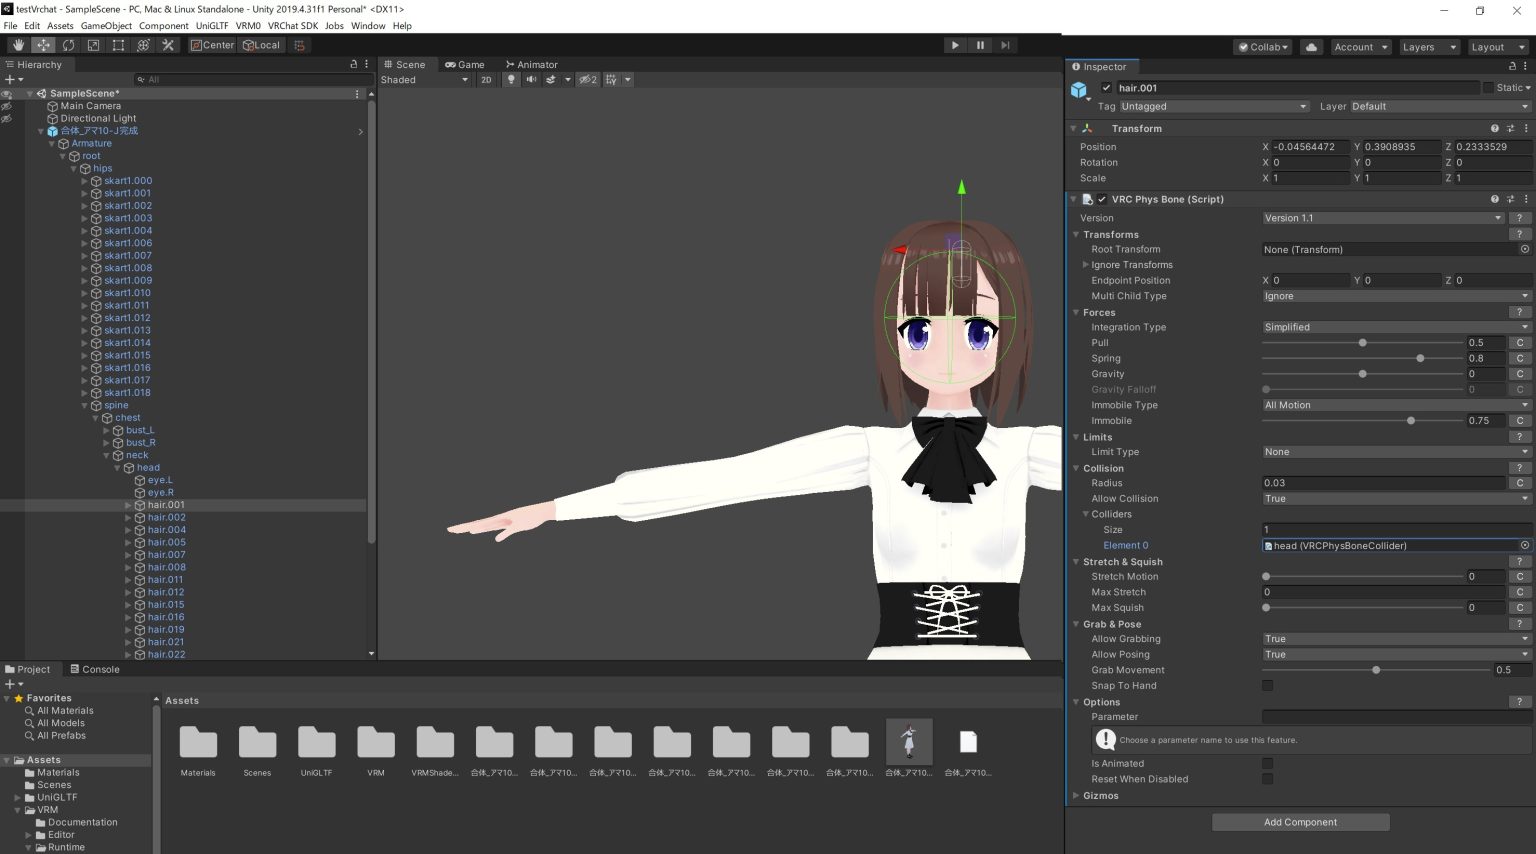Image resolution: width=1536 pixels, height=854 pixels.
Task: Select the Rotate tool
Action: point(67,44)
